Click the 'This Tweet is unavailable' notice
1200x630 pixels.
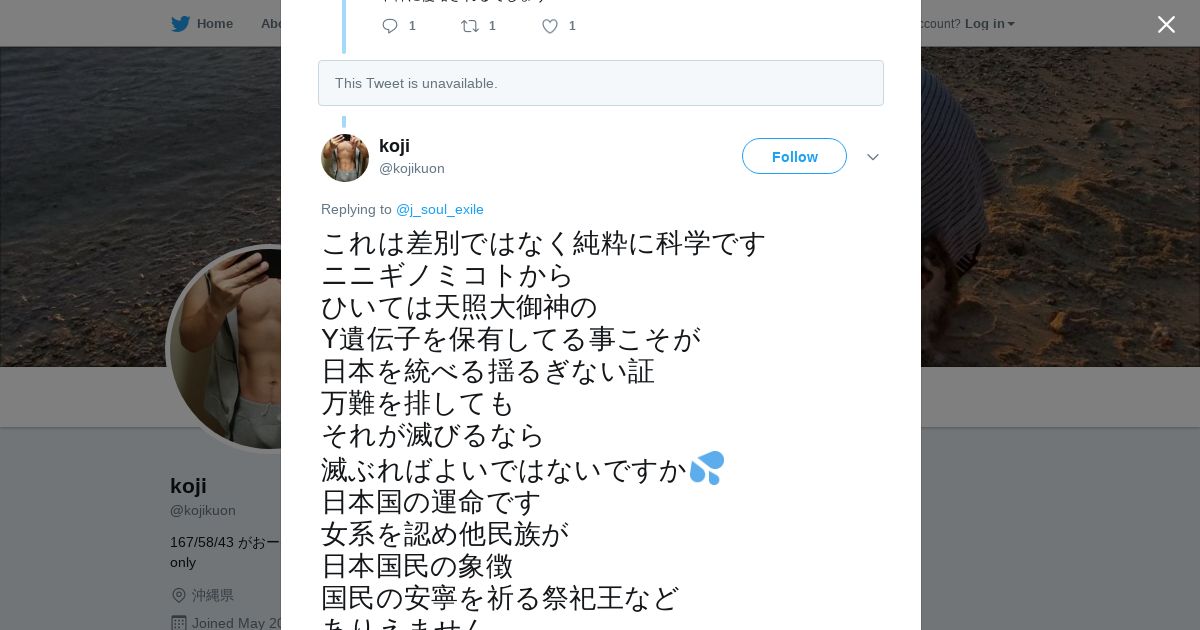pos(600,83)
